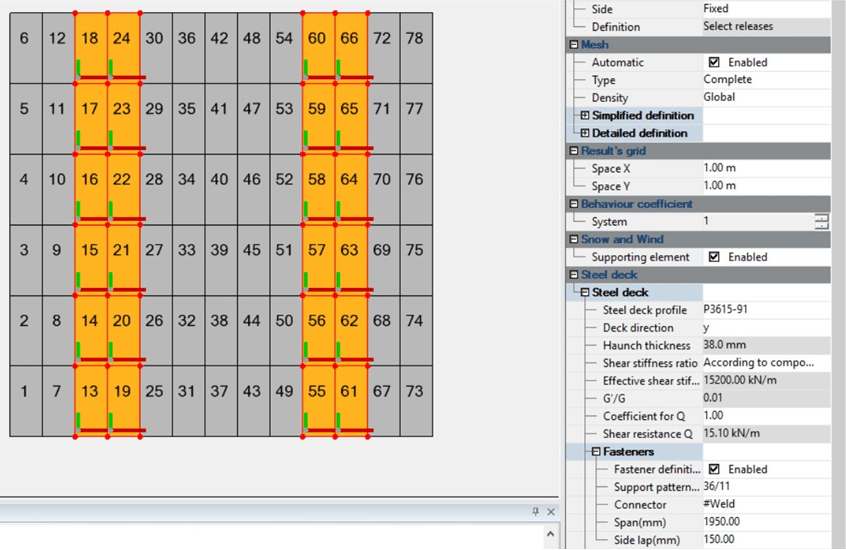The width and height of the screenshot is (846, 550).
Task: Disable the Mesh Automatic checkbox
Action: (x=714, y=62)
